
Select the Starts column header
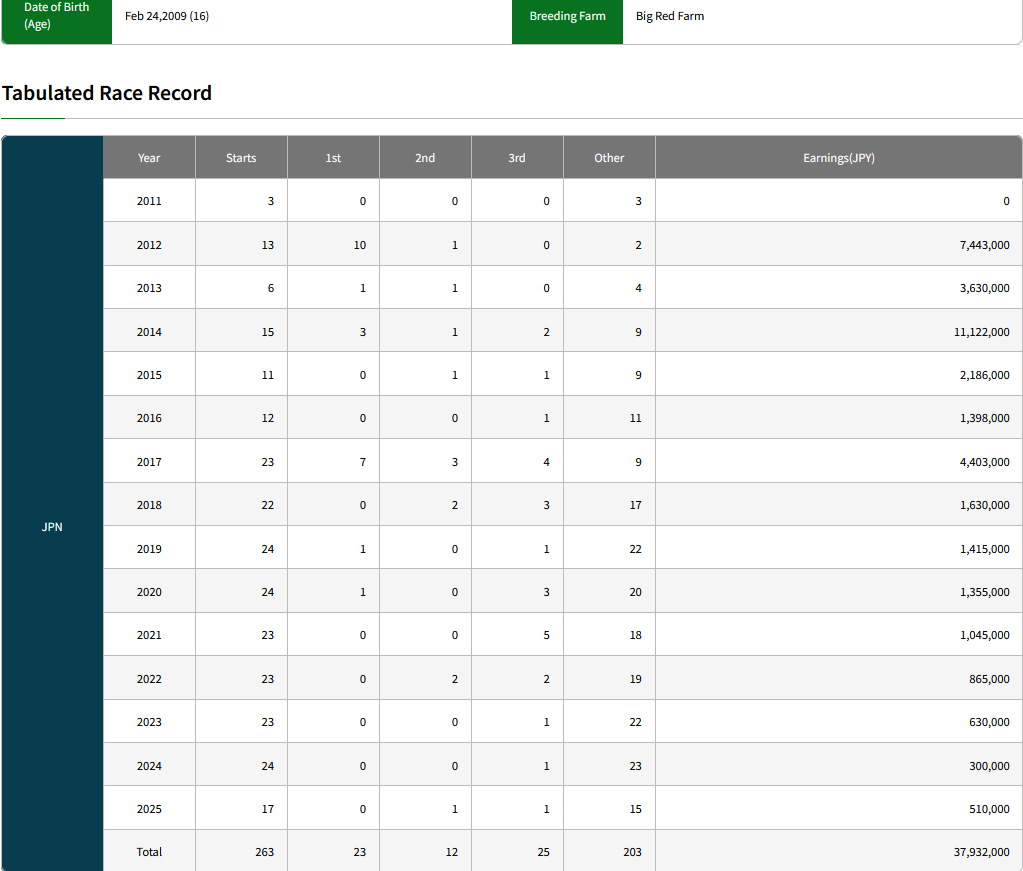241,158
